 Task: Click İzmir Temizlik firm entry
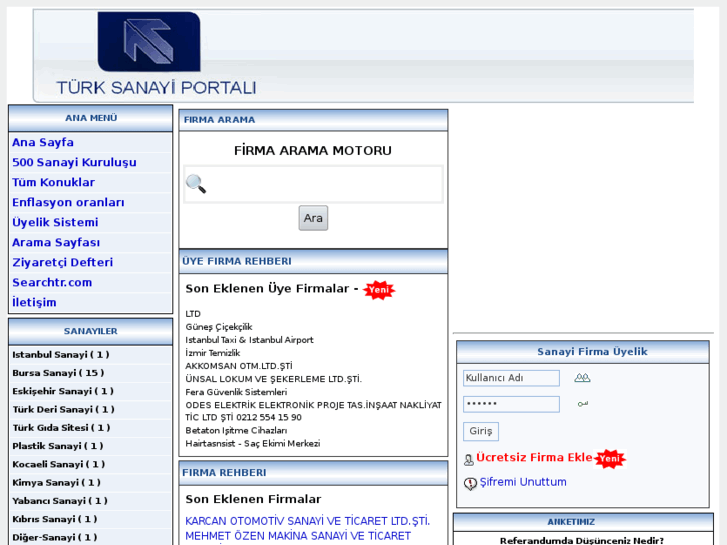[213, 353]
